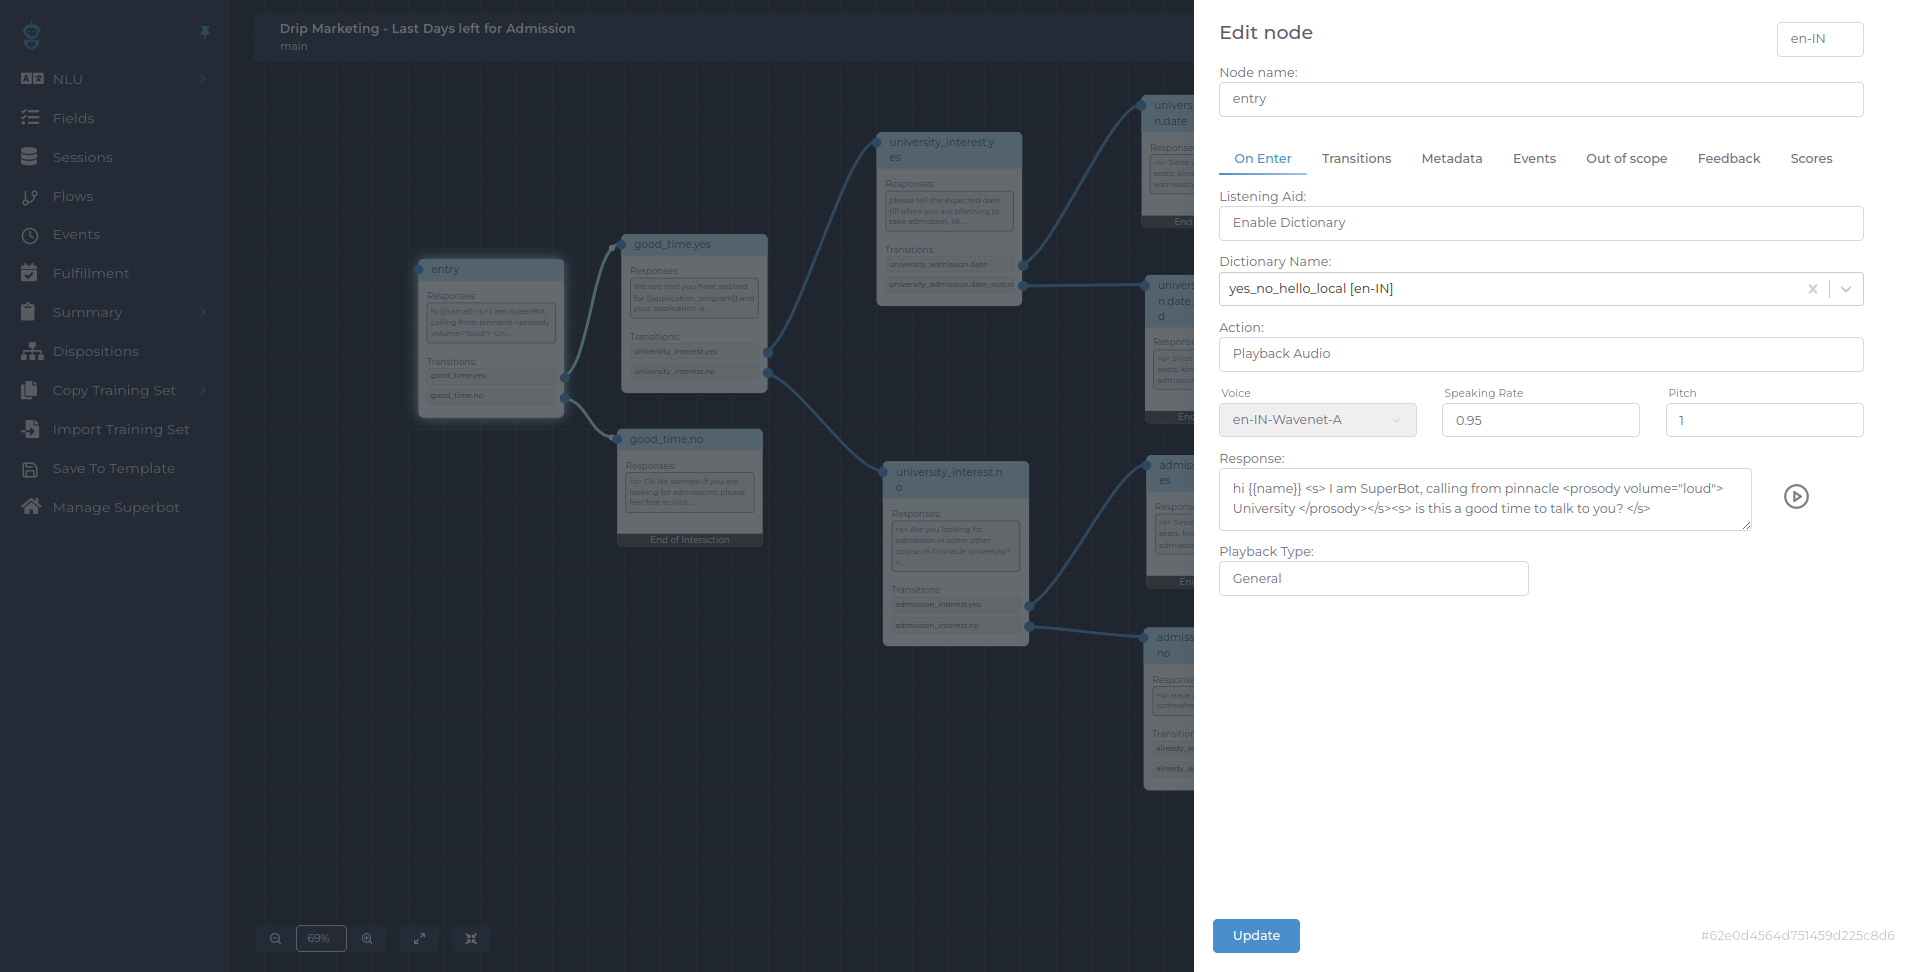Viewport: 1908px width, 972px height.
Task: Switch to the Out of scope tab
Action: tap(1626, 159)
